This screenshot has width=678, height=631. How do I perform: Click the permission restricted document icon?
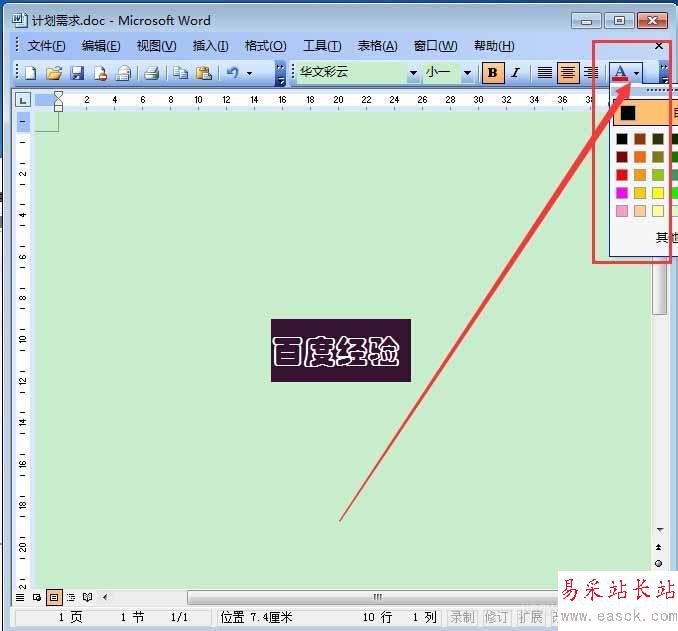100,73
